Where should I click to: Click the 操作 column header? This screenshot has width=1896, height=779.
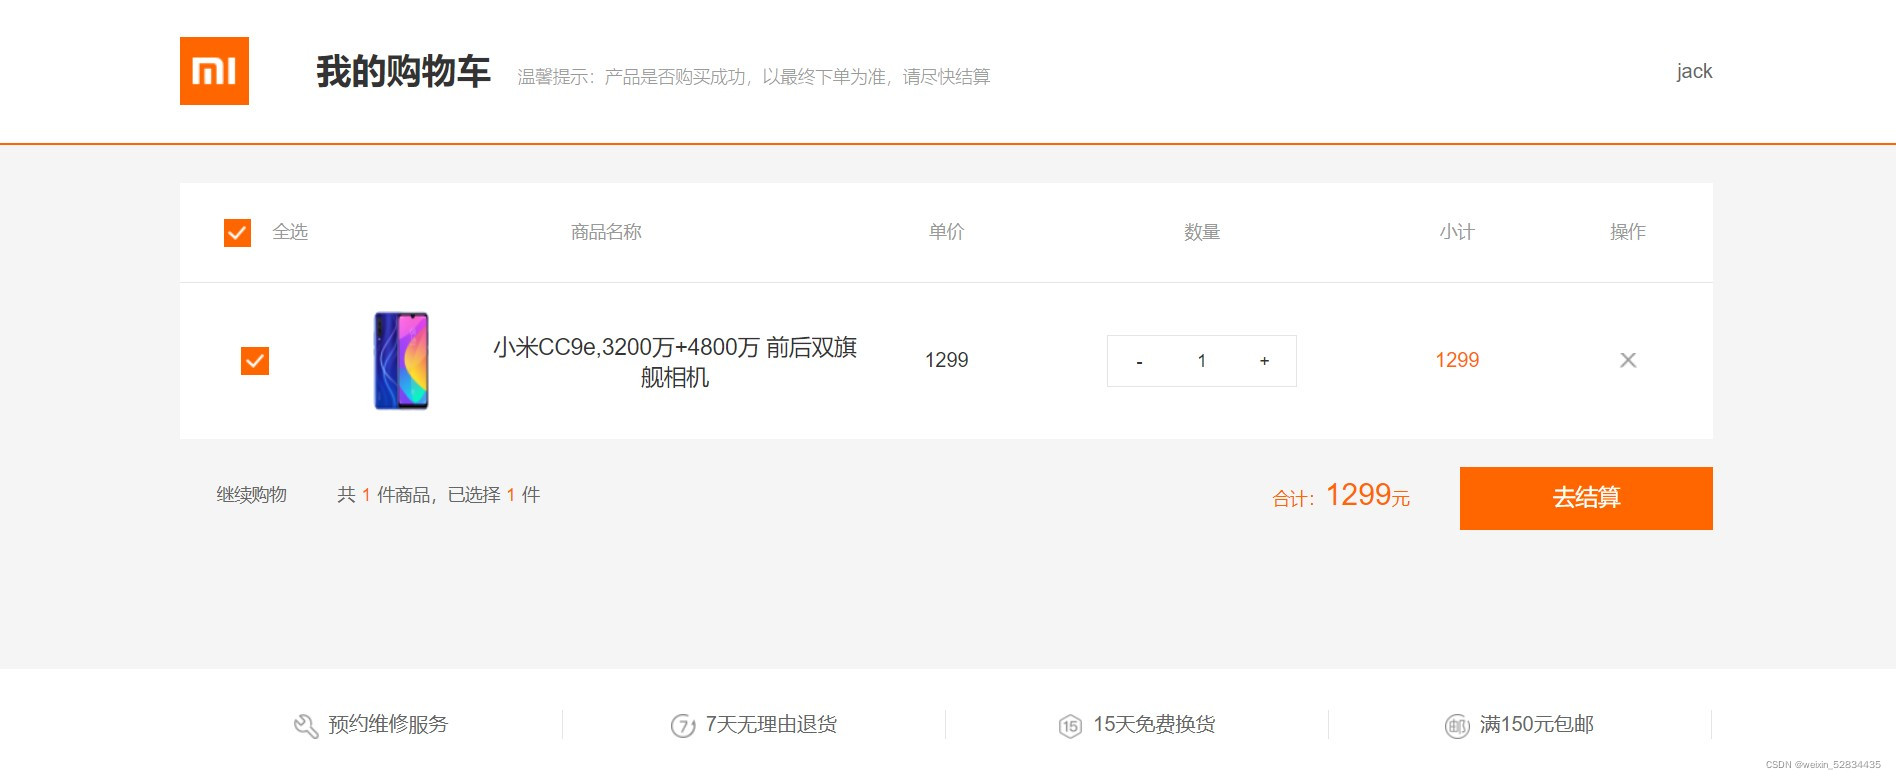(x=1628, y=232)
